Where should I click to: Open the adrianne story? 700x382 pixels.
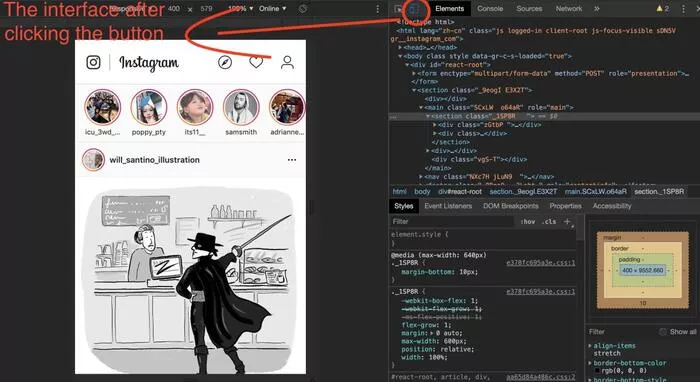click(287, 107)
